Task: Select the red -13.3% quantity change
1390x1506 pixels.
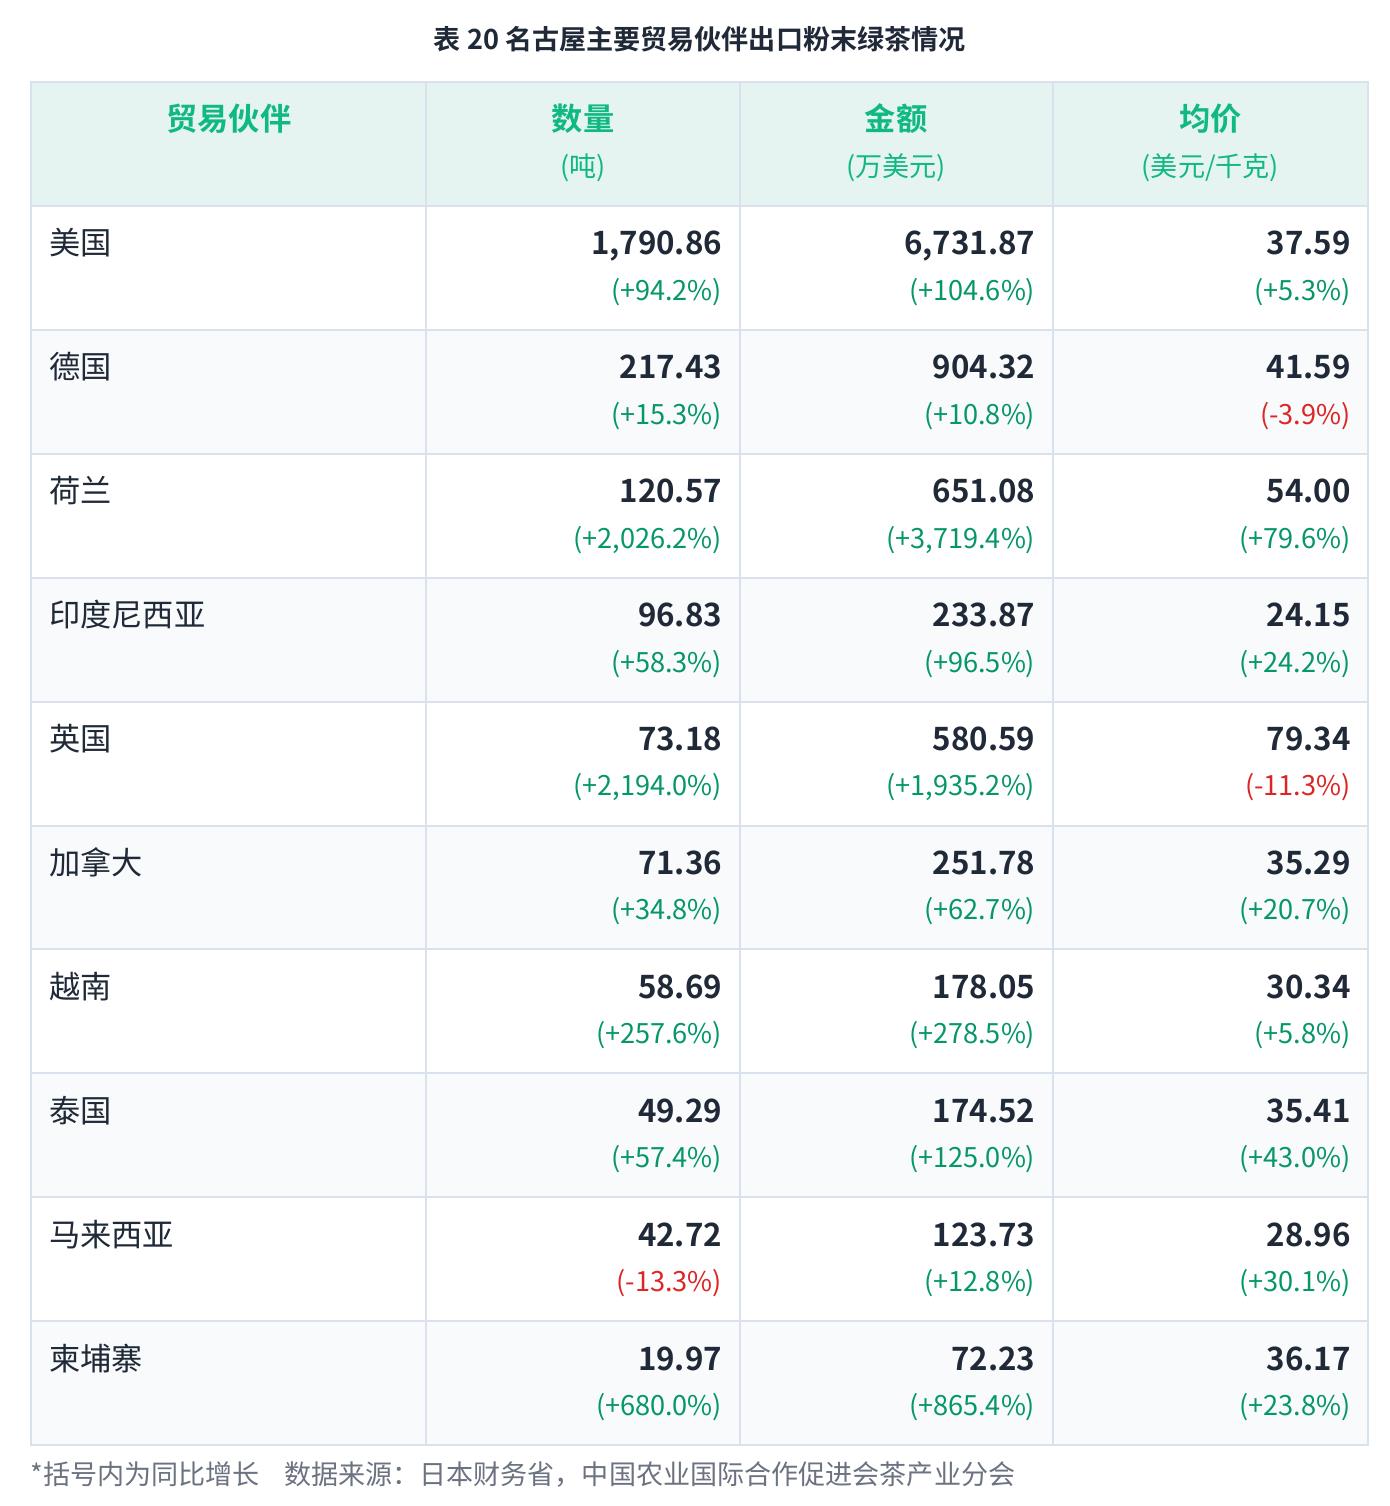Action: (x=669, y=1282)
